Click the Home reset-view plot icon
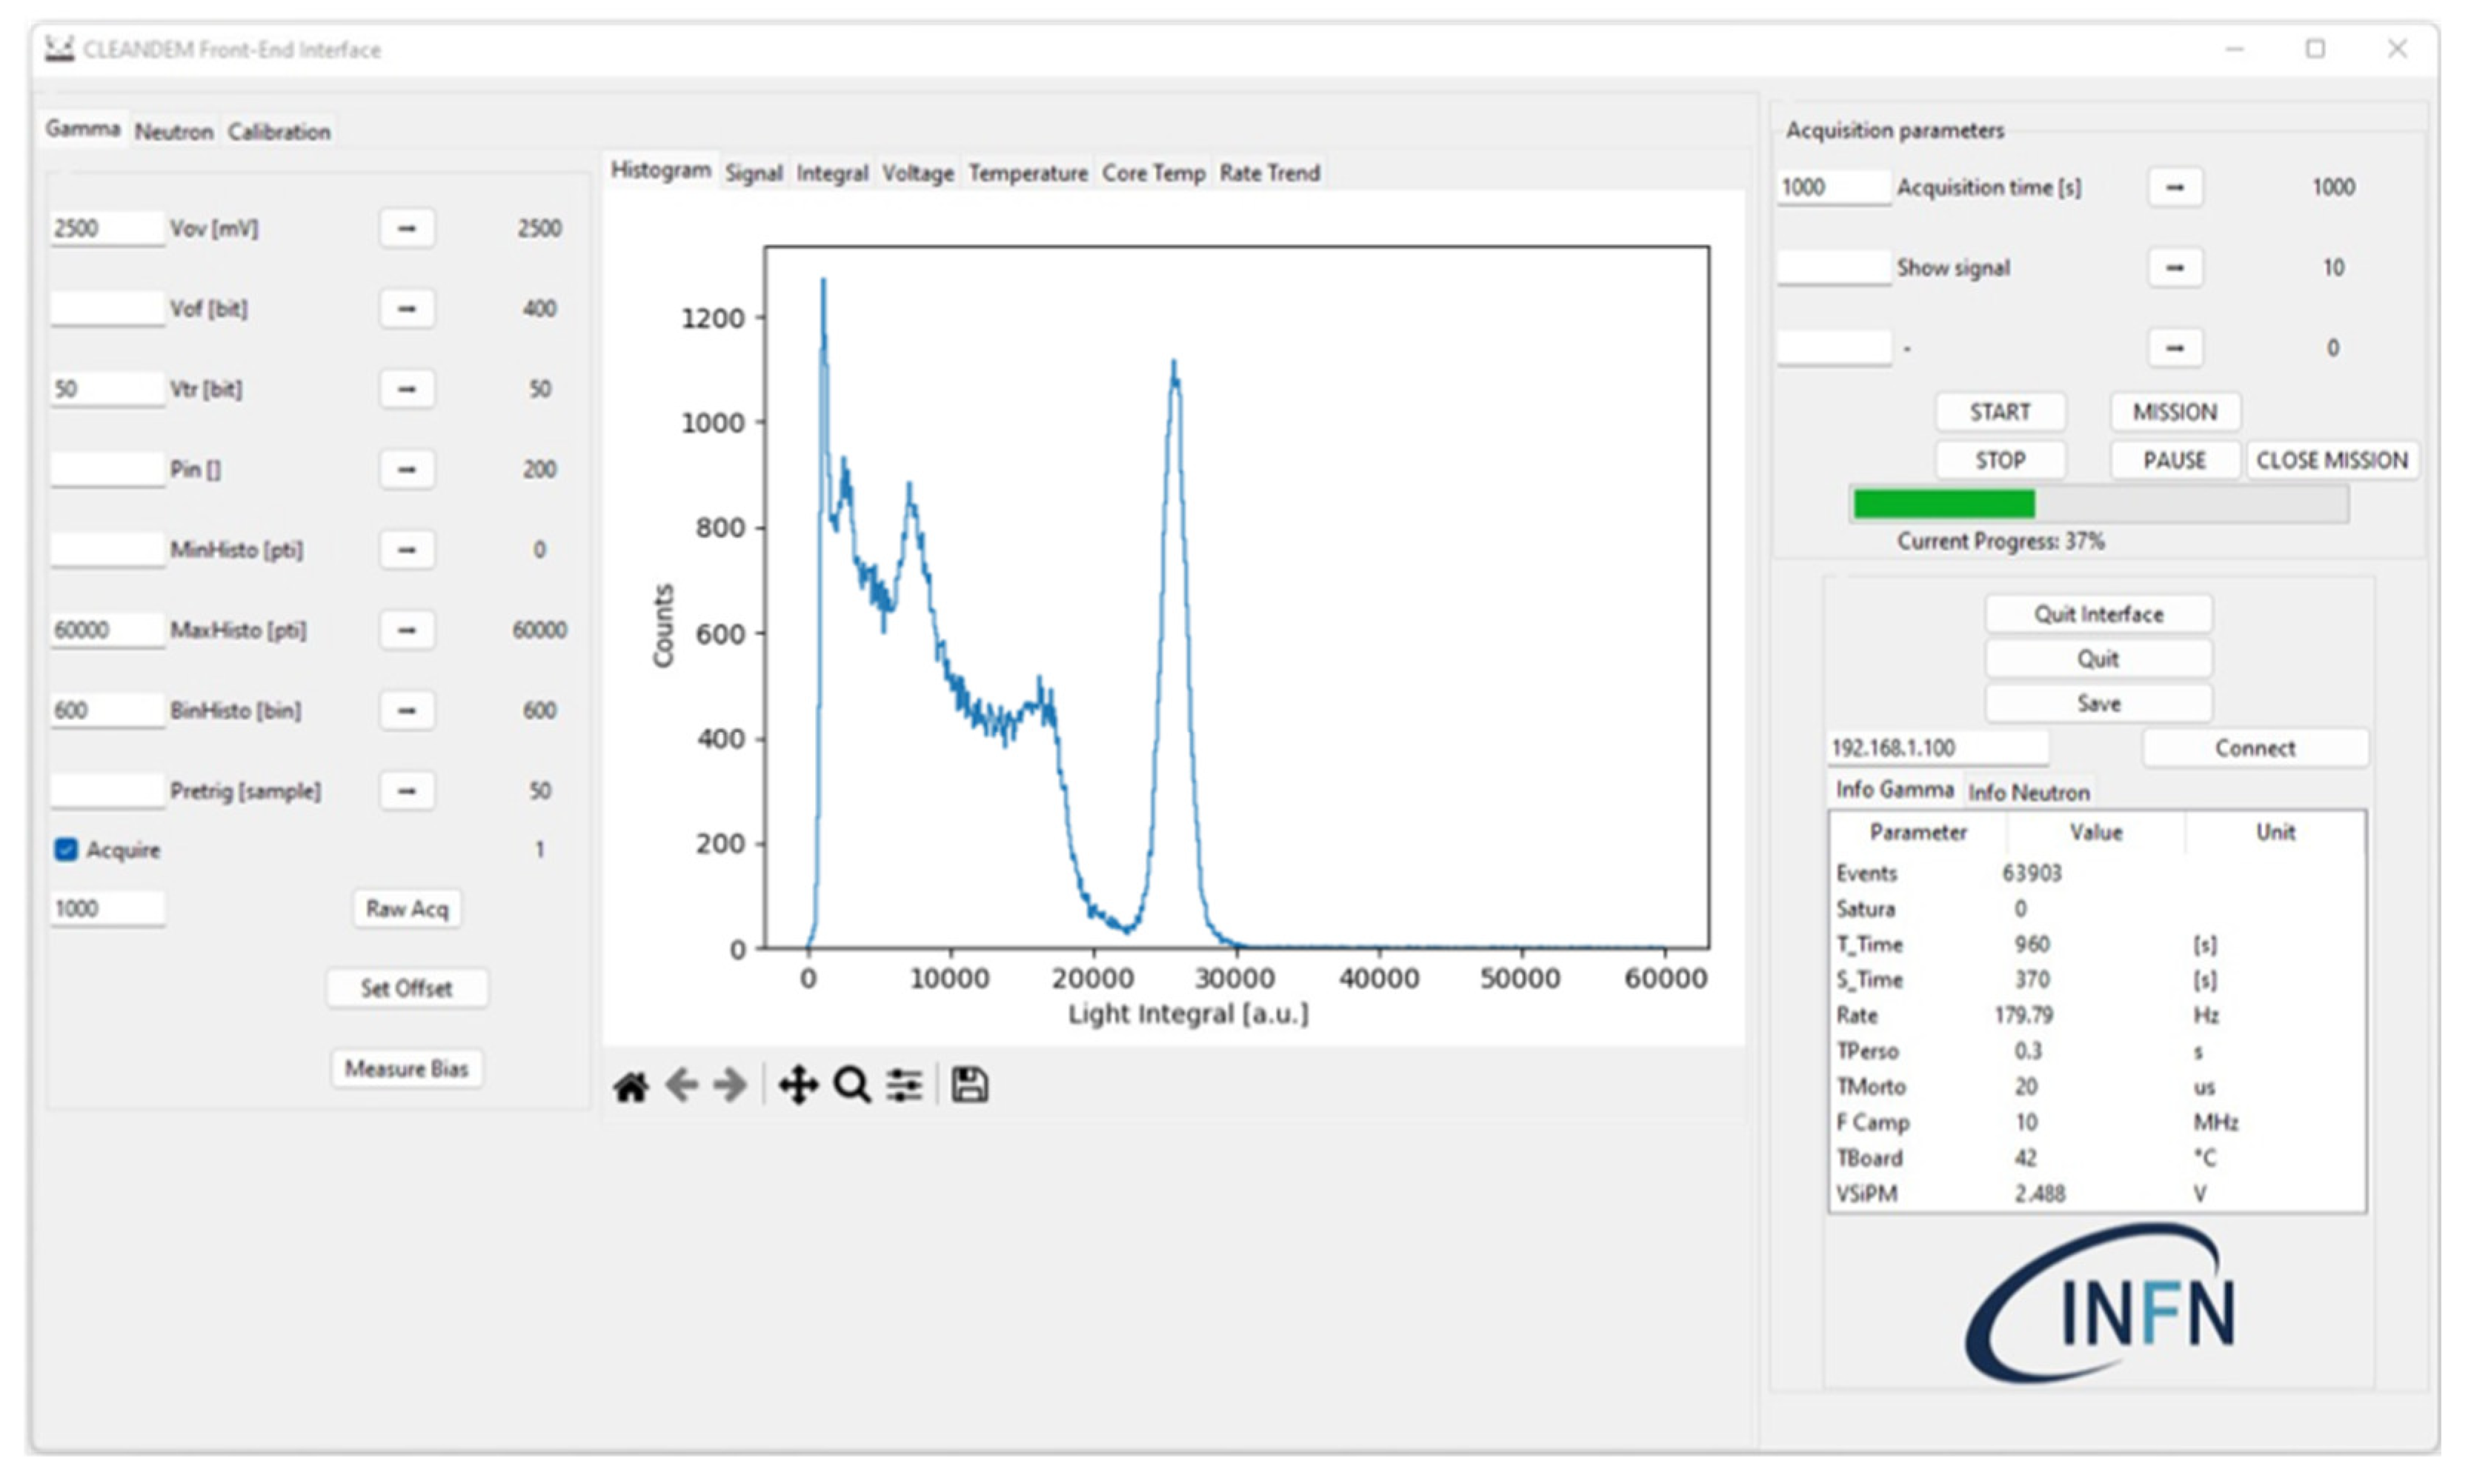 [x=631, y=1085]
